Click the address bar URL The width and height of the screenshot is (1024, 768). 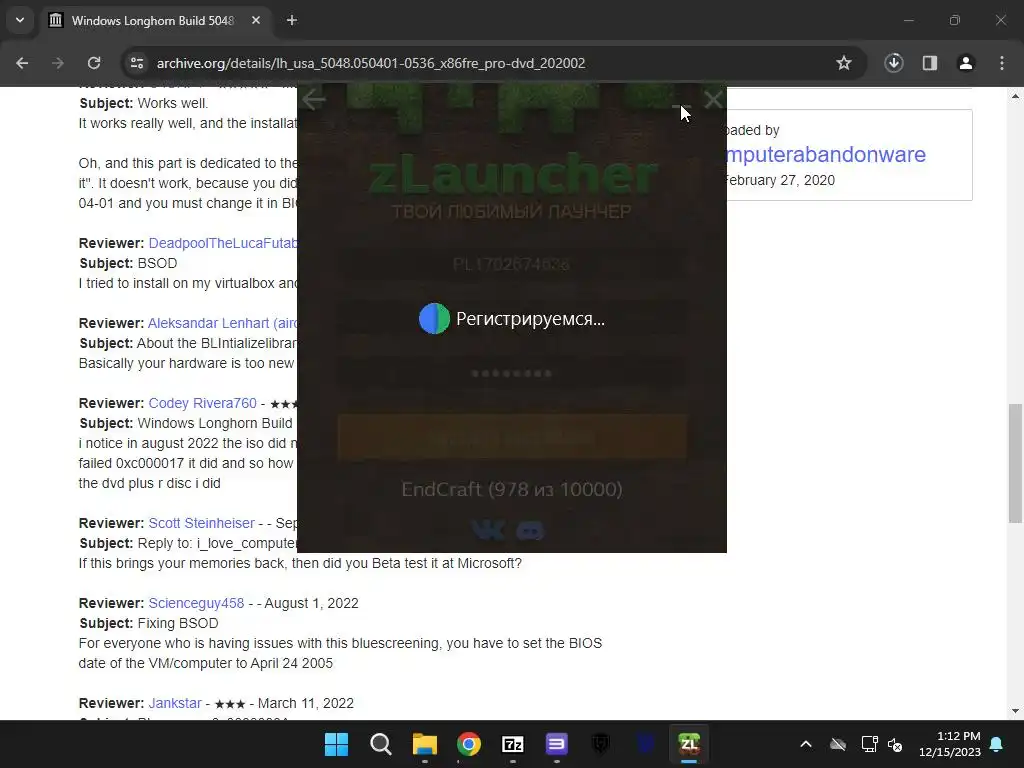tap(371, 63)
